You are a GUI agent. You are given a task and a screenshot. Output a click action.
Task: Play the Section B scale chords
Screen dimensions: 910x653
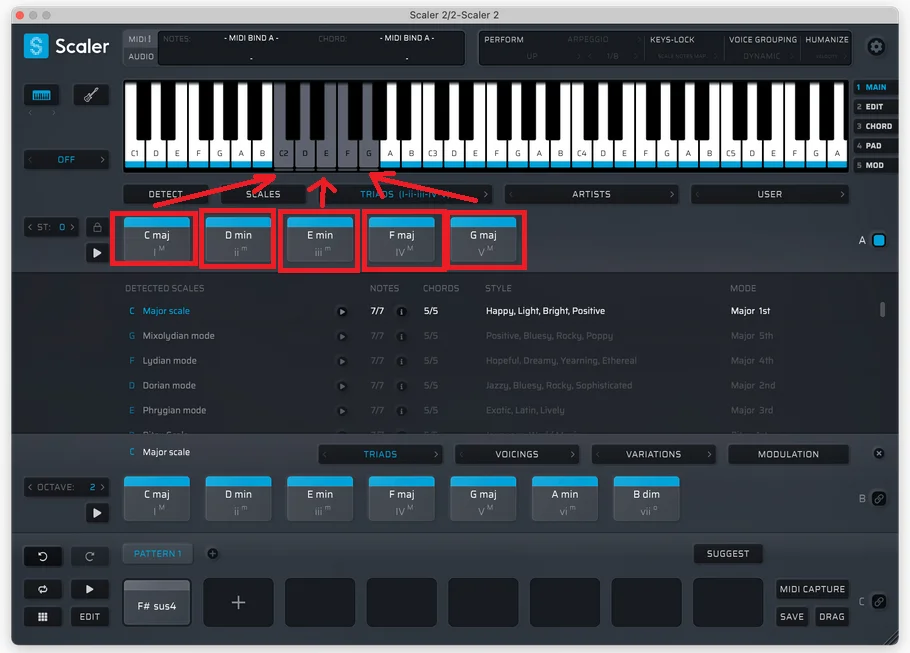(97, 513)
